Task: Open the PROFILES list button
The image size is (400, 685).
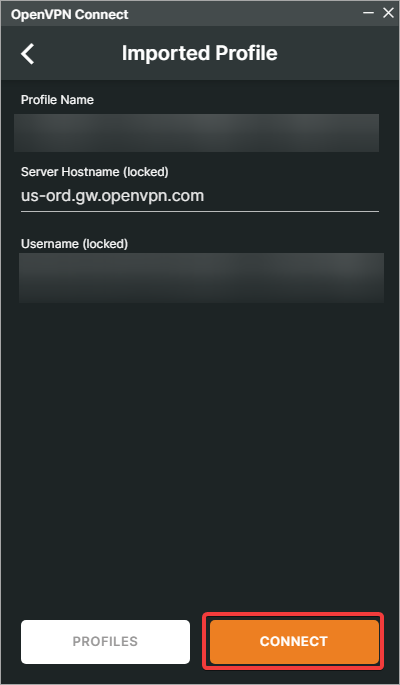Action: (105, 641)
